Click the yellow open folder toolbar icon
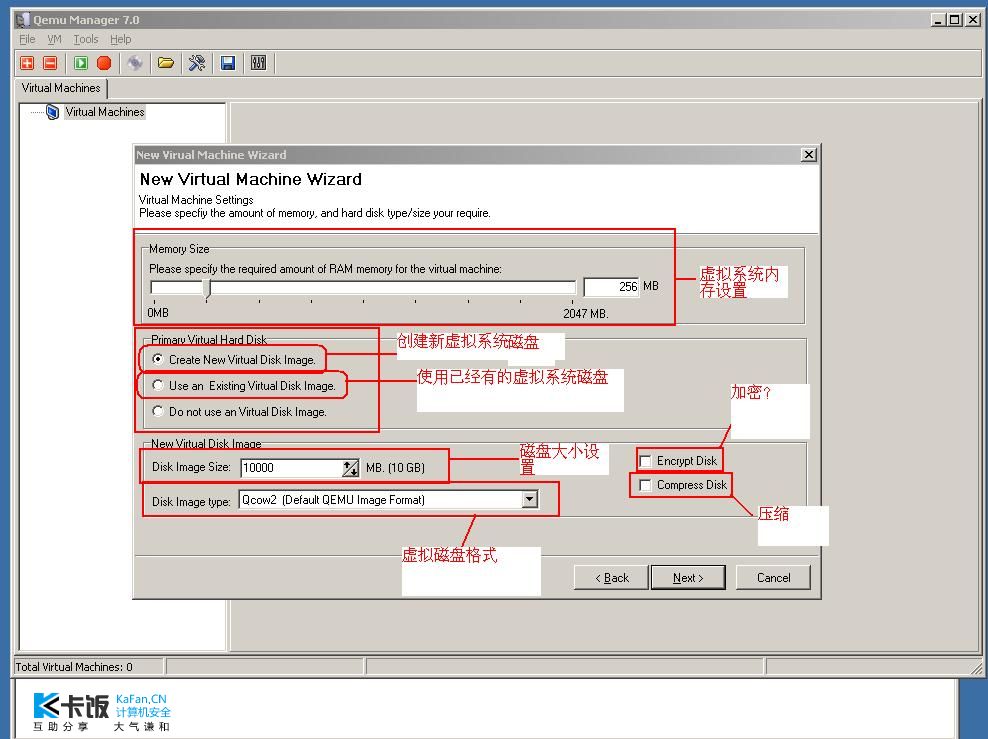This screenshot has width=988, height=739. [x=166, y=63]
